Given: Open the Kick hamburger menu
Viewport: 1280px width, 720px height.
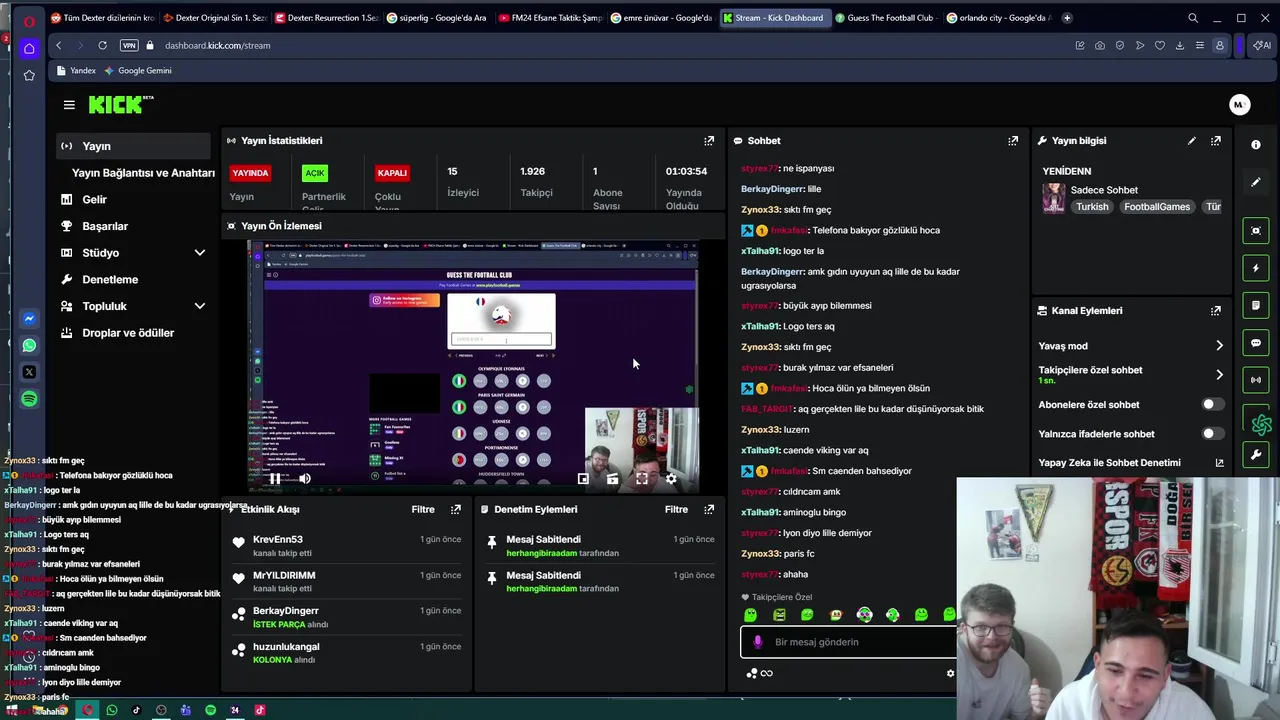Looking at the screenshot, I should pos(69,105).
